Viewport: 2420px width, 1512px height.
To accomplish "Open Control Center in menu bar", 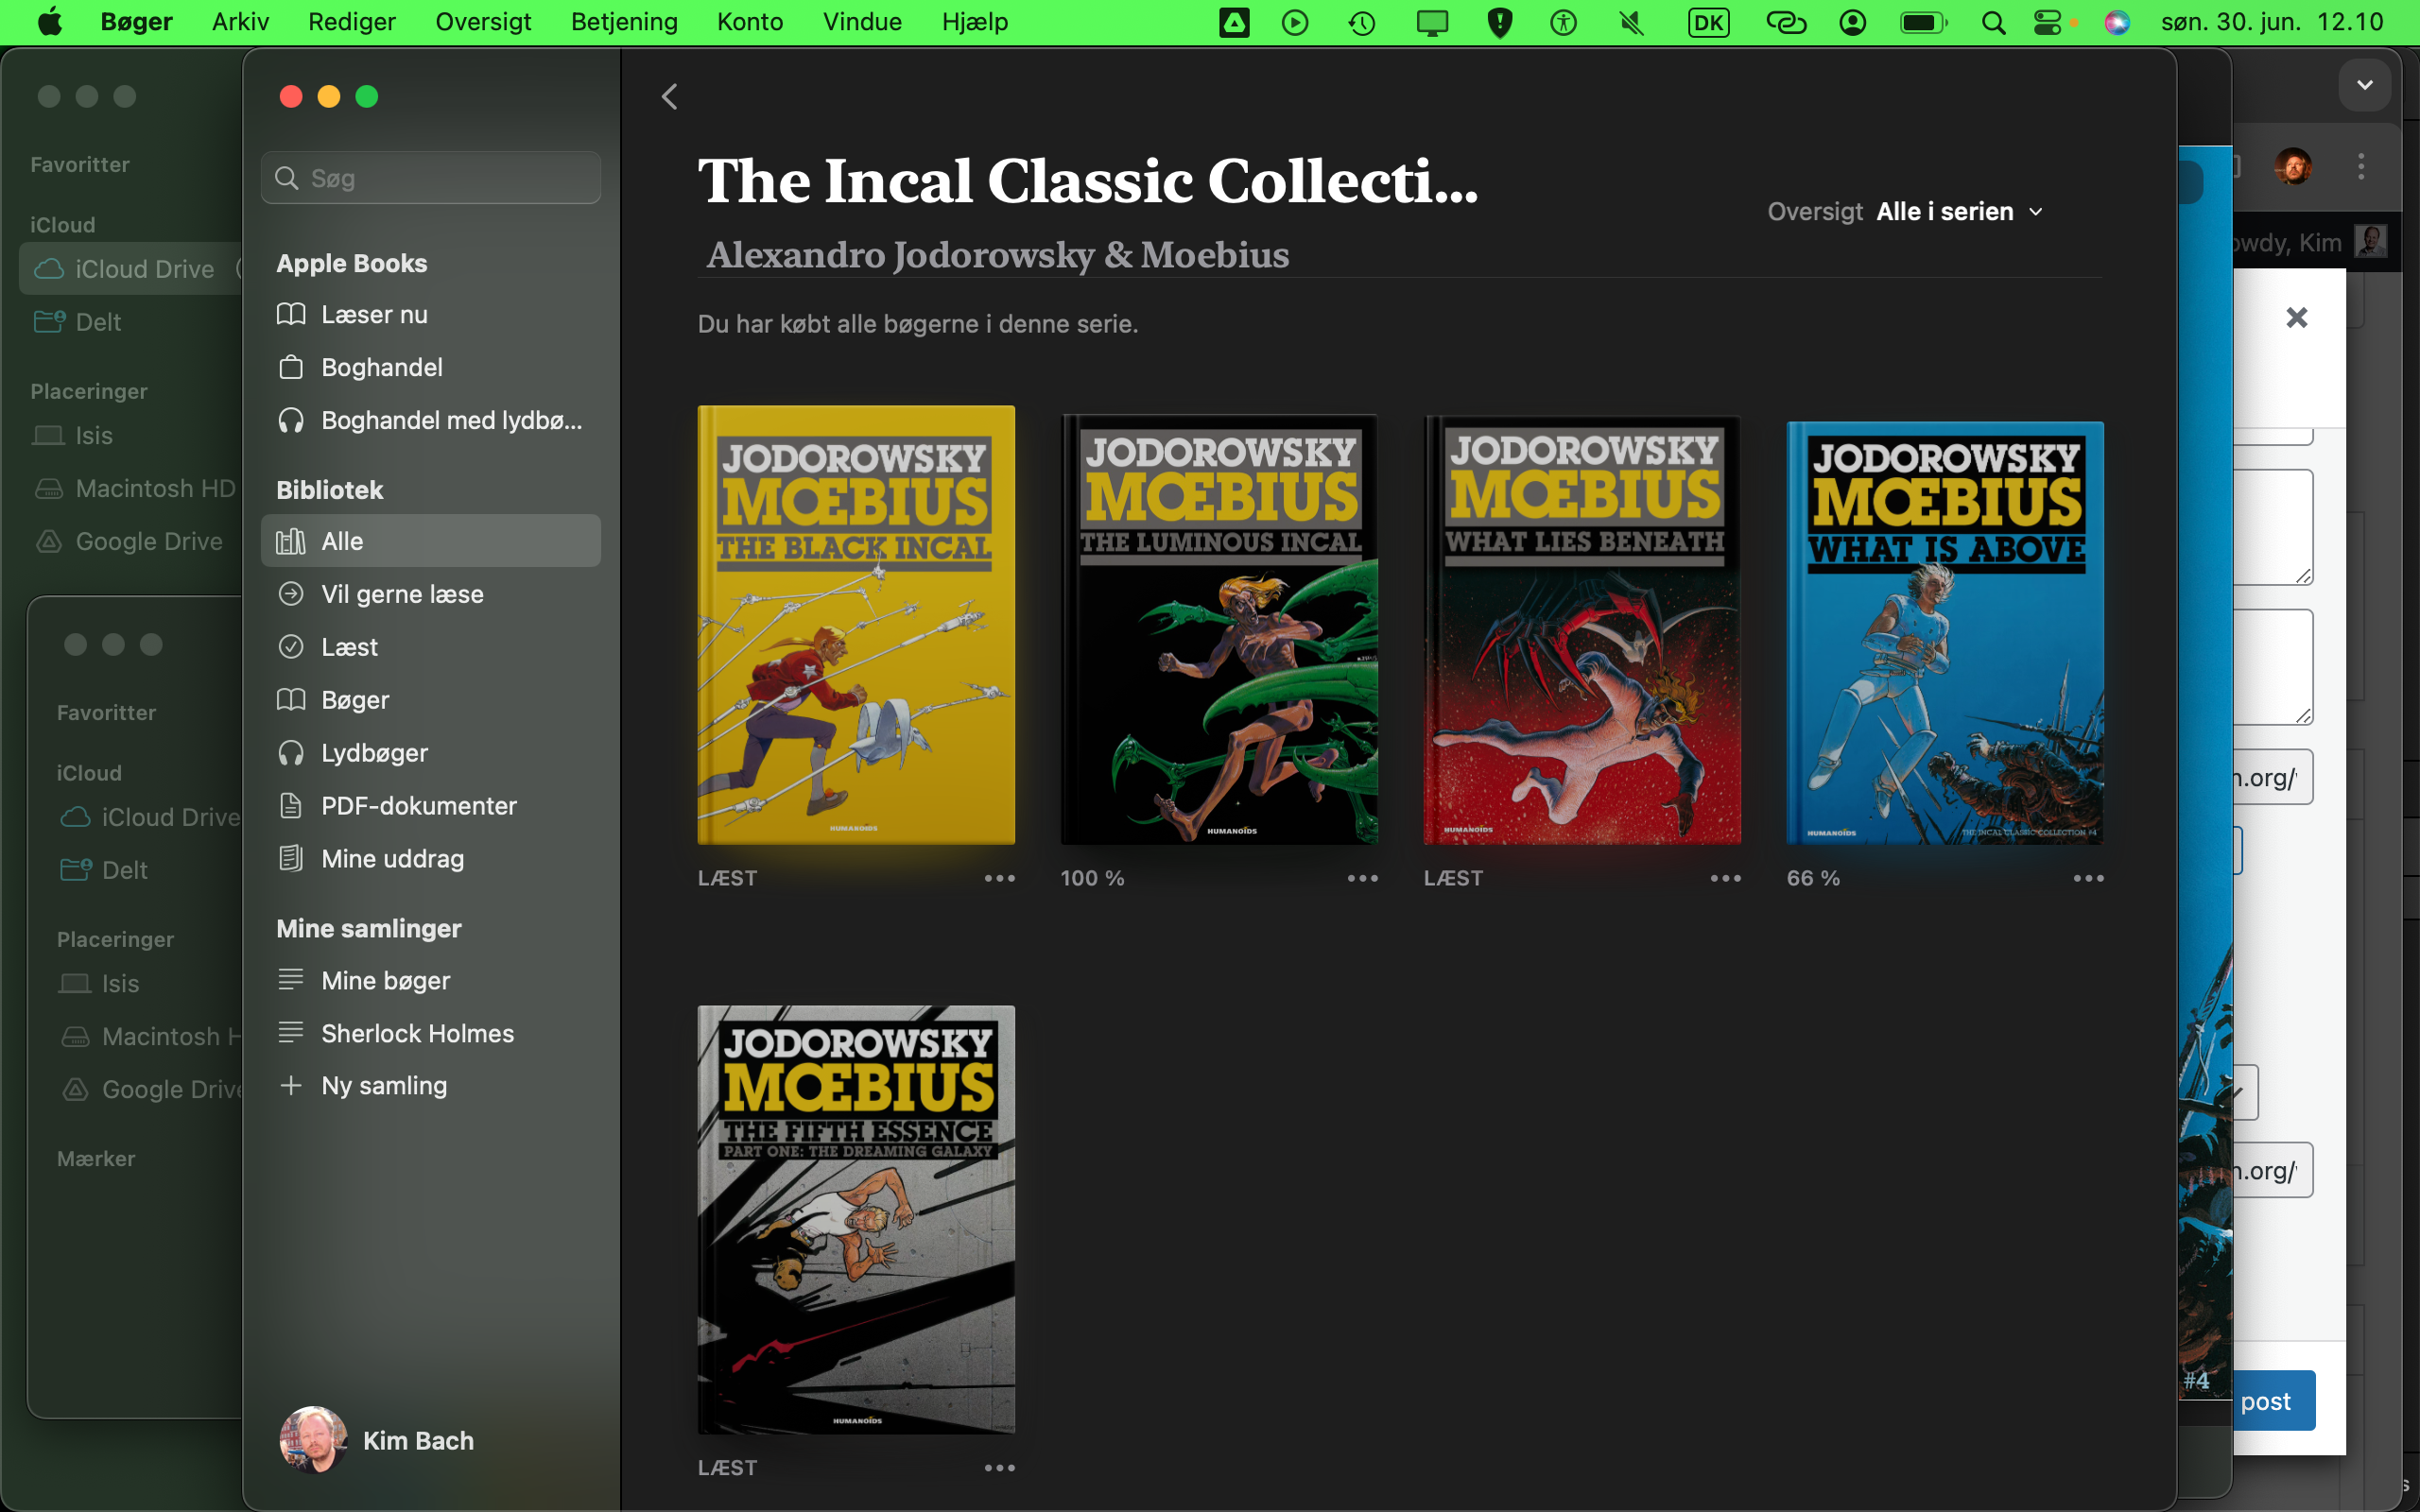I will coord(2047,22).
